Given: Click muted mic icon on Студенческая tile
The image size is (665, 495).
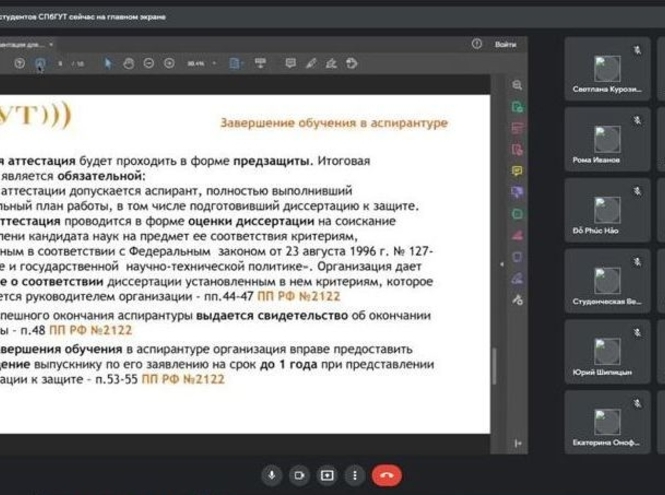Looking at the screenshot, I should [637, 263].
